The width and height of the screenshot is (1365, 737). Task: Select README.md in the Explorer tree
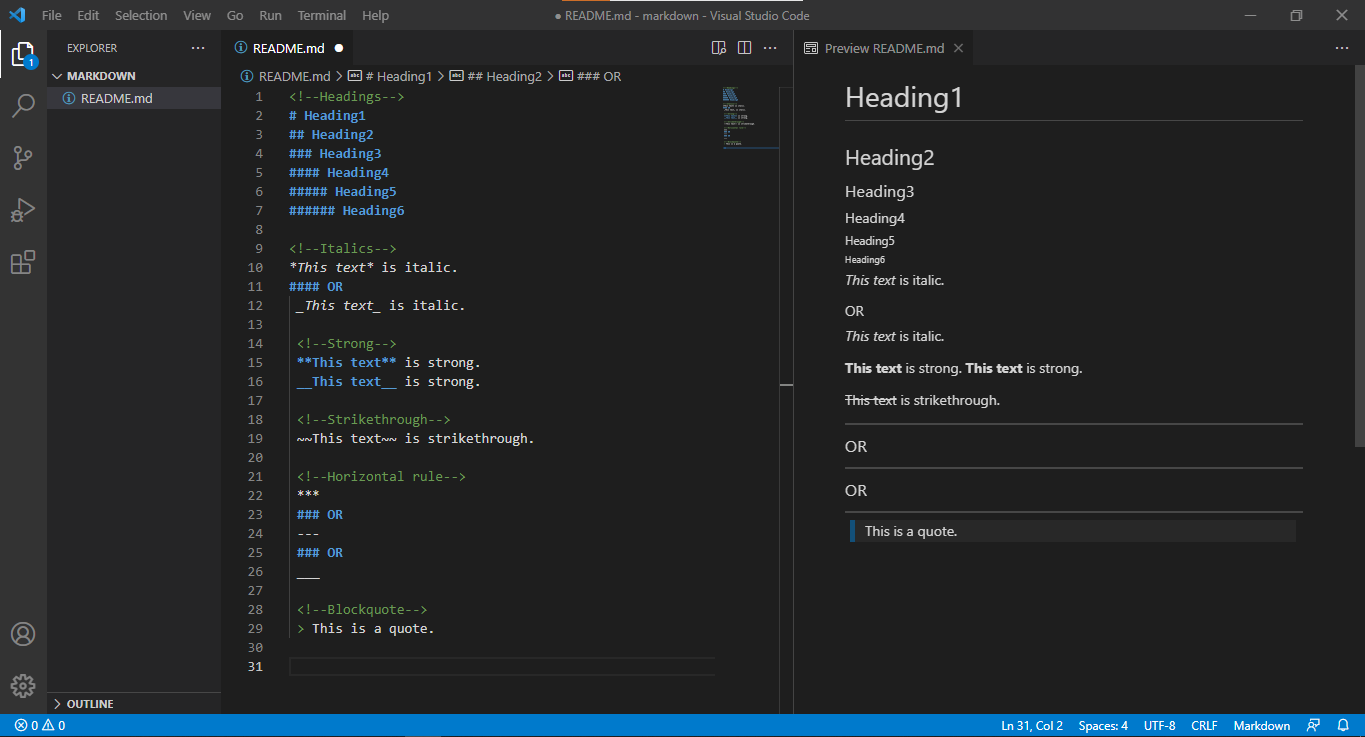(116, 98)
